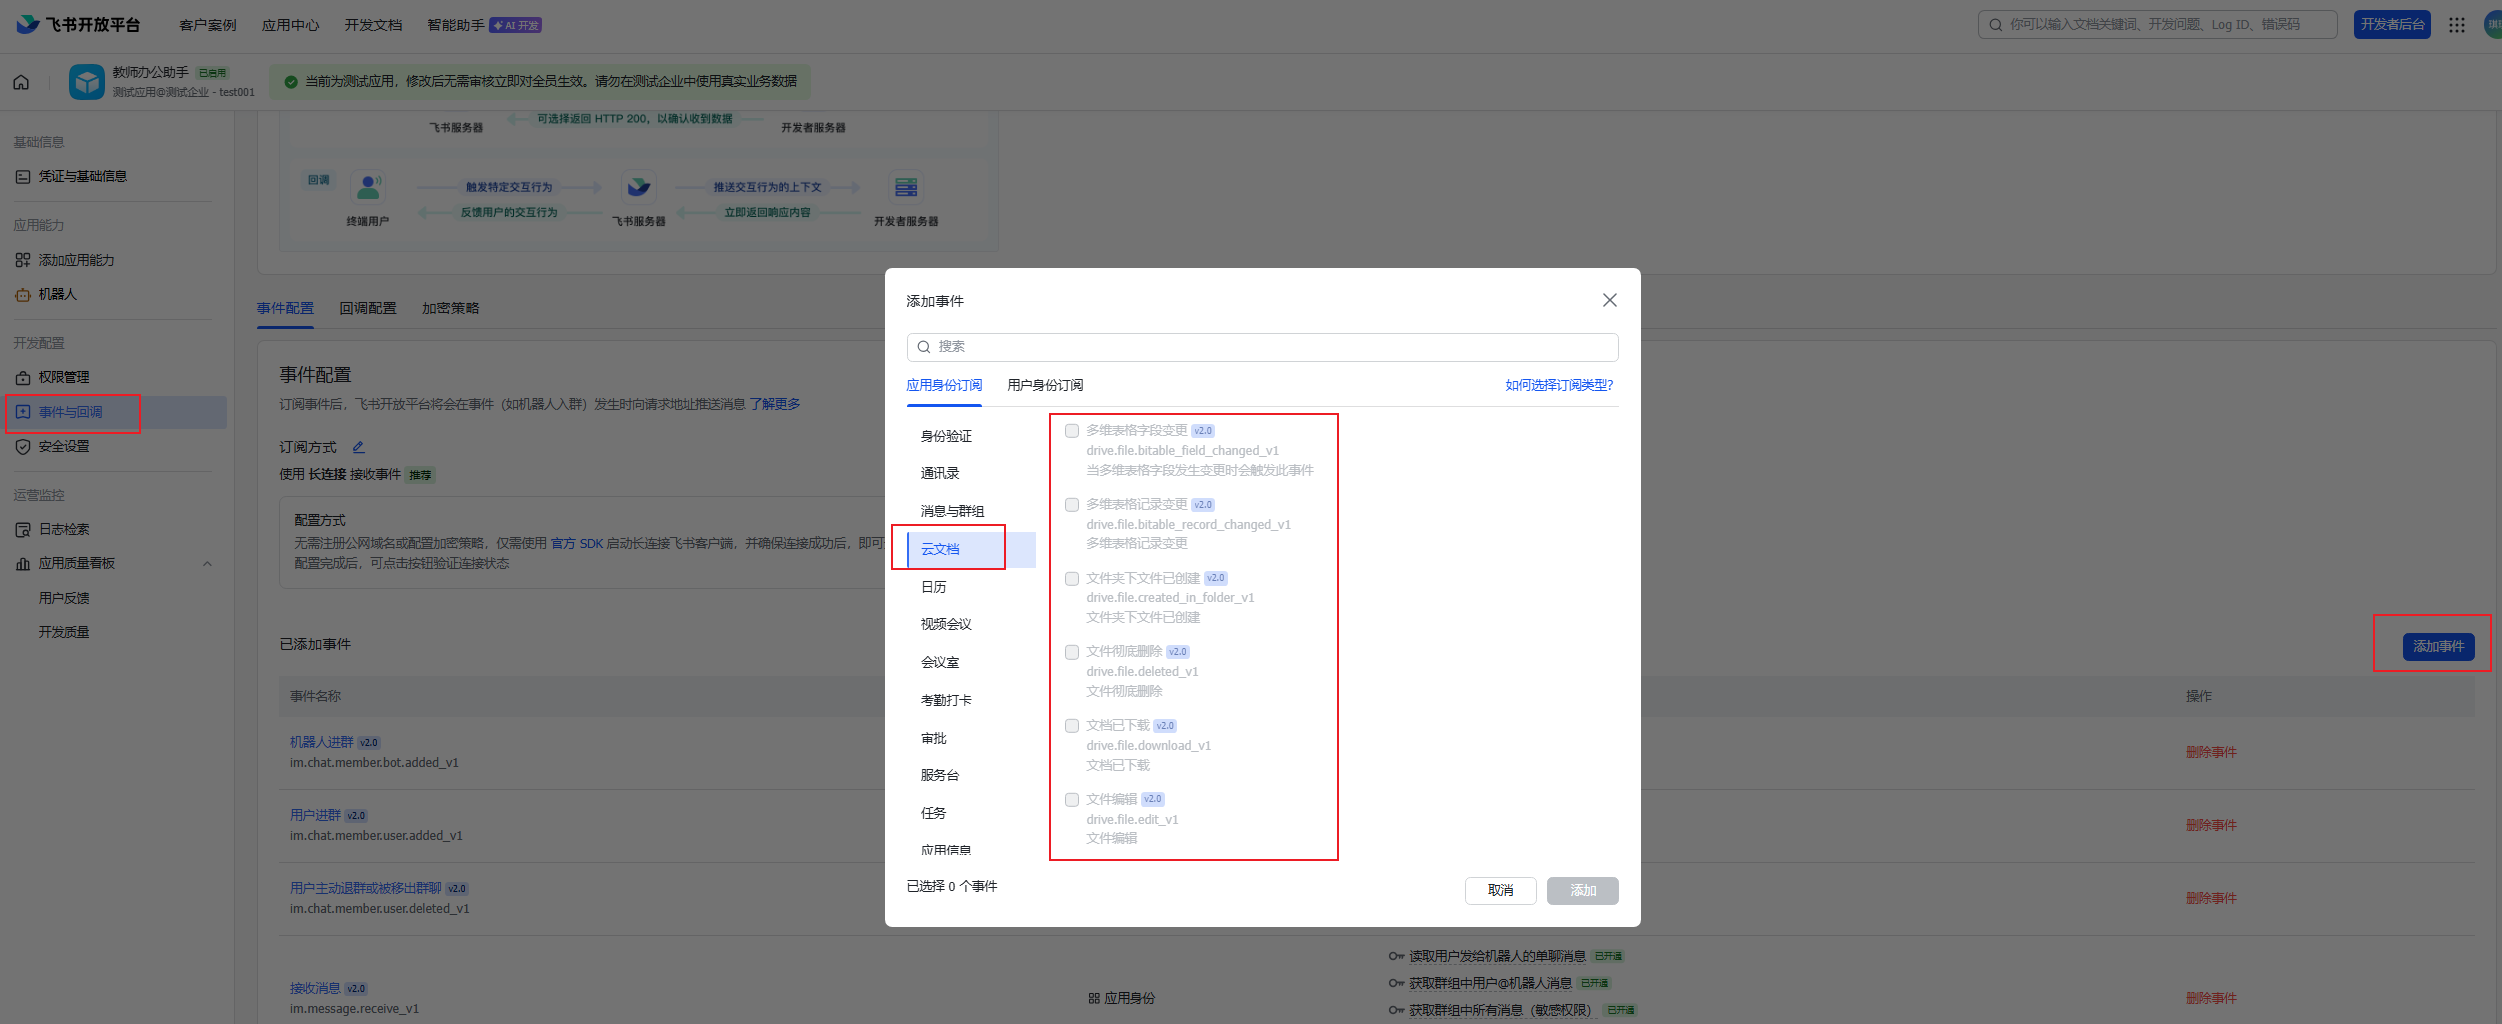
Task: Check the 多维表格字段变更 event checkbox
Action: [x=1072, y=431]
